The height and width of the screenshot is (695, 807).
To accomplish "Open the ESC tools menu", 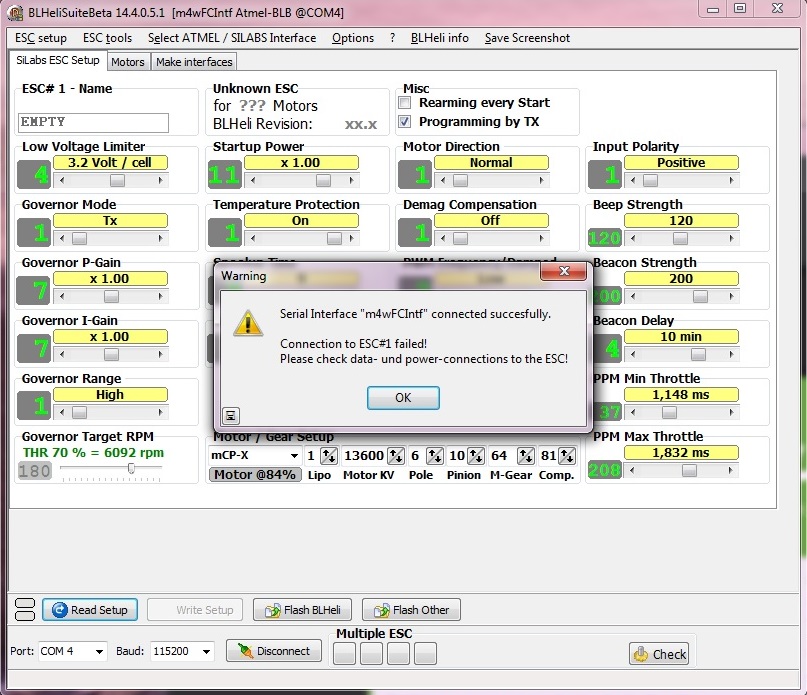I will [107, 38].
